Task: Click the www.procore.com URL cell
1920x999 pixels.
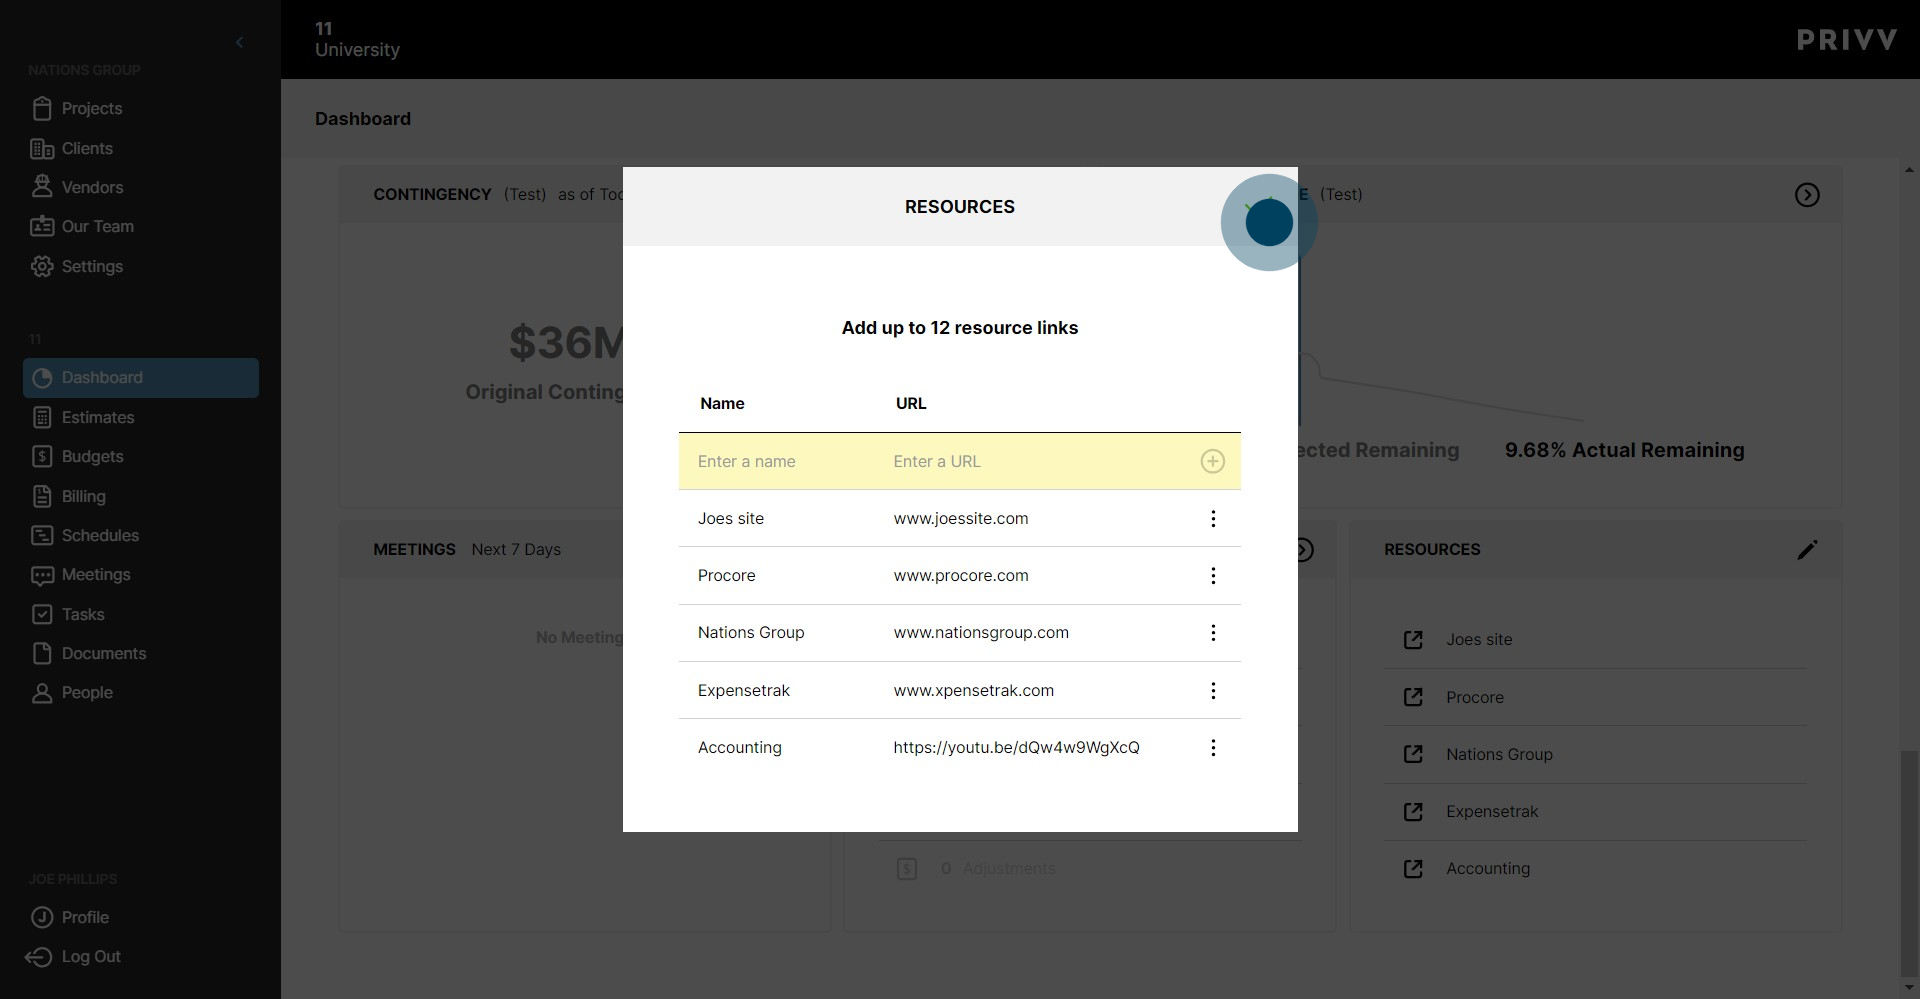Action: (x=961, y=575)
